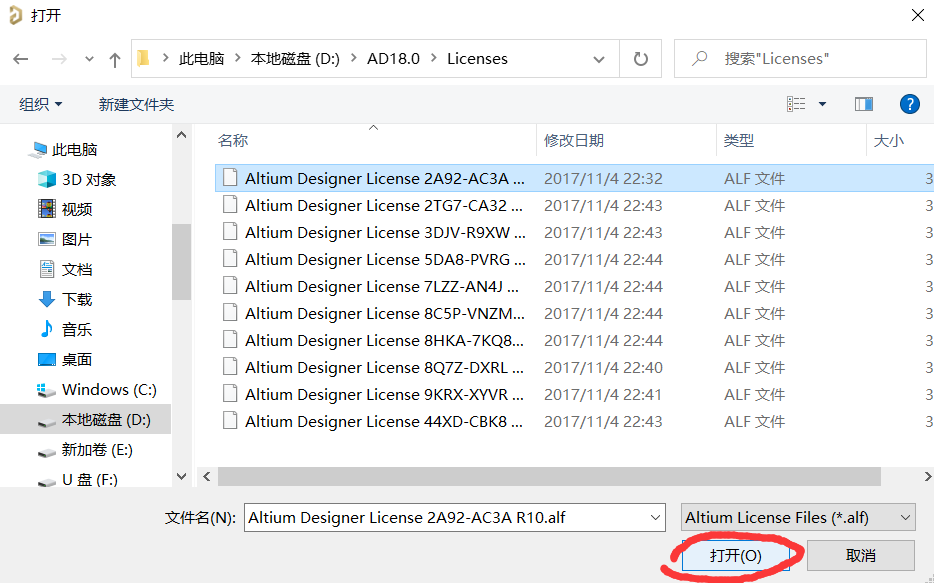This screenshot has width=934, height=583.
Task: Expand address bar history dropdown
Action: pyautogui.click(x=599, y=59)
